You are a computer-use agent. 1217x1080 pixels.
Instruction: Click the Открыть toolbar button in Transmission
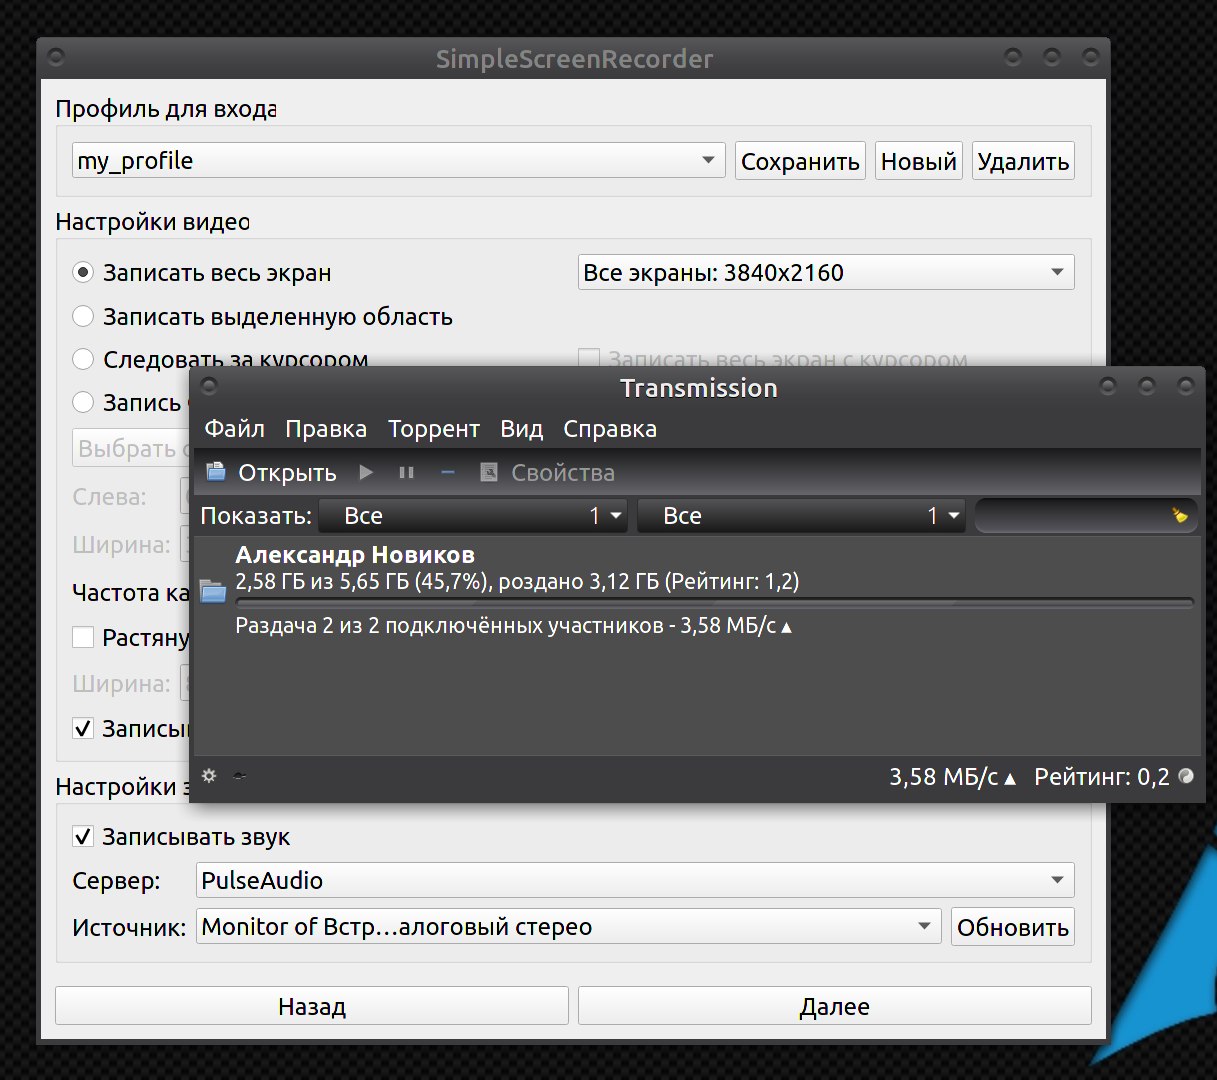click(271, 472)
